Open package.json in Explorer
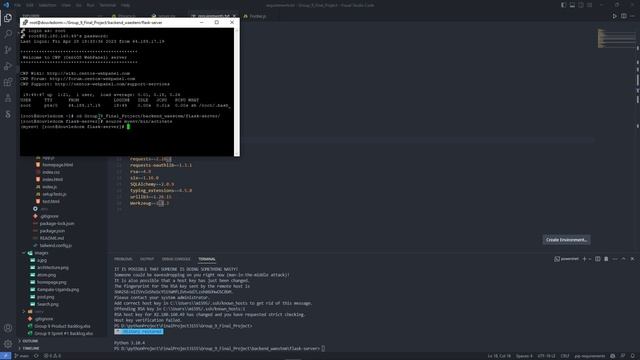Image resolution: width=640 pixels, height=360 pixels. (52, 231)
